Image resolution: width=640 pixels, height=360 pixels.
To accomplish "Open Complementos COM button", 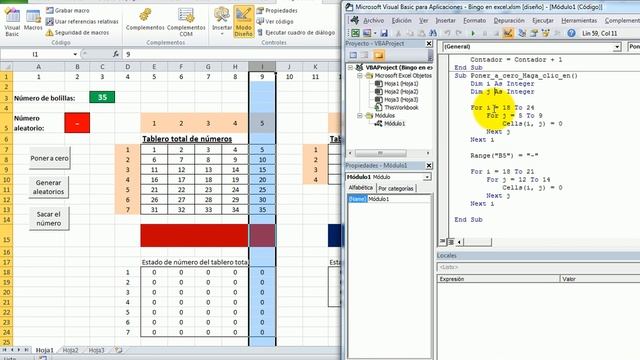I will point(186,22).
